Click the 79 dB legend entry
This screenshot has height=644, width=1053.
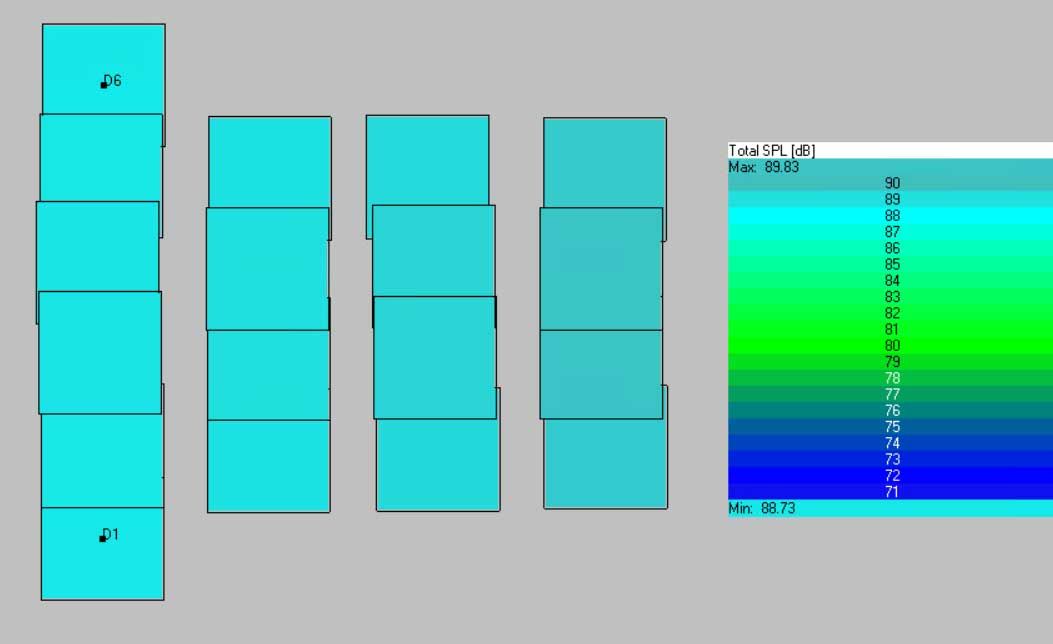890,362
